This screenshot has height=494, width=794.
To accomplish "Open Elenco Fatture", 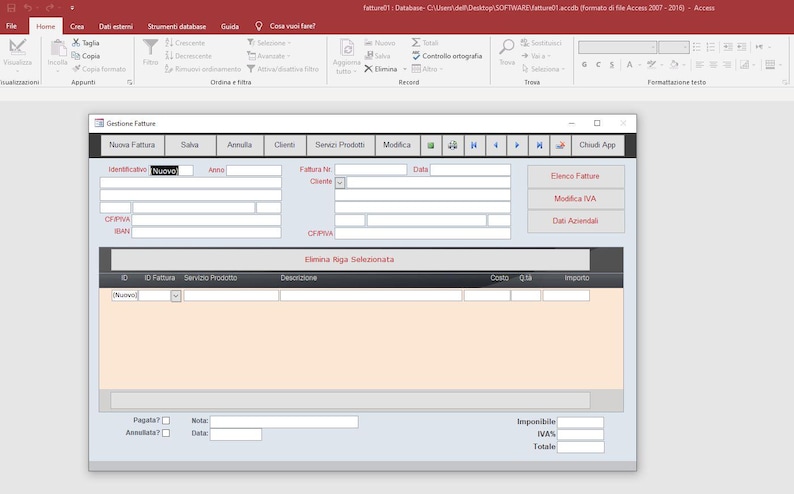I will pyautogui.click(x=576, y=176).
